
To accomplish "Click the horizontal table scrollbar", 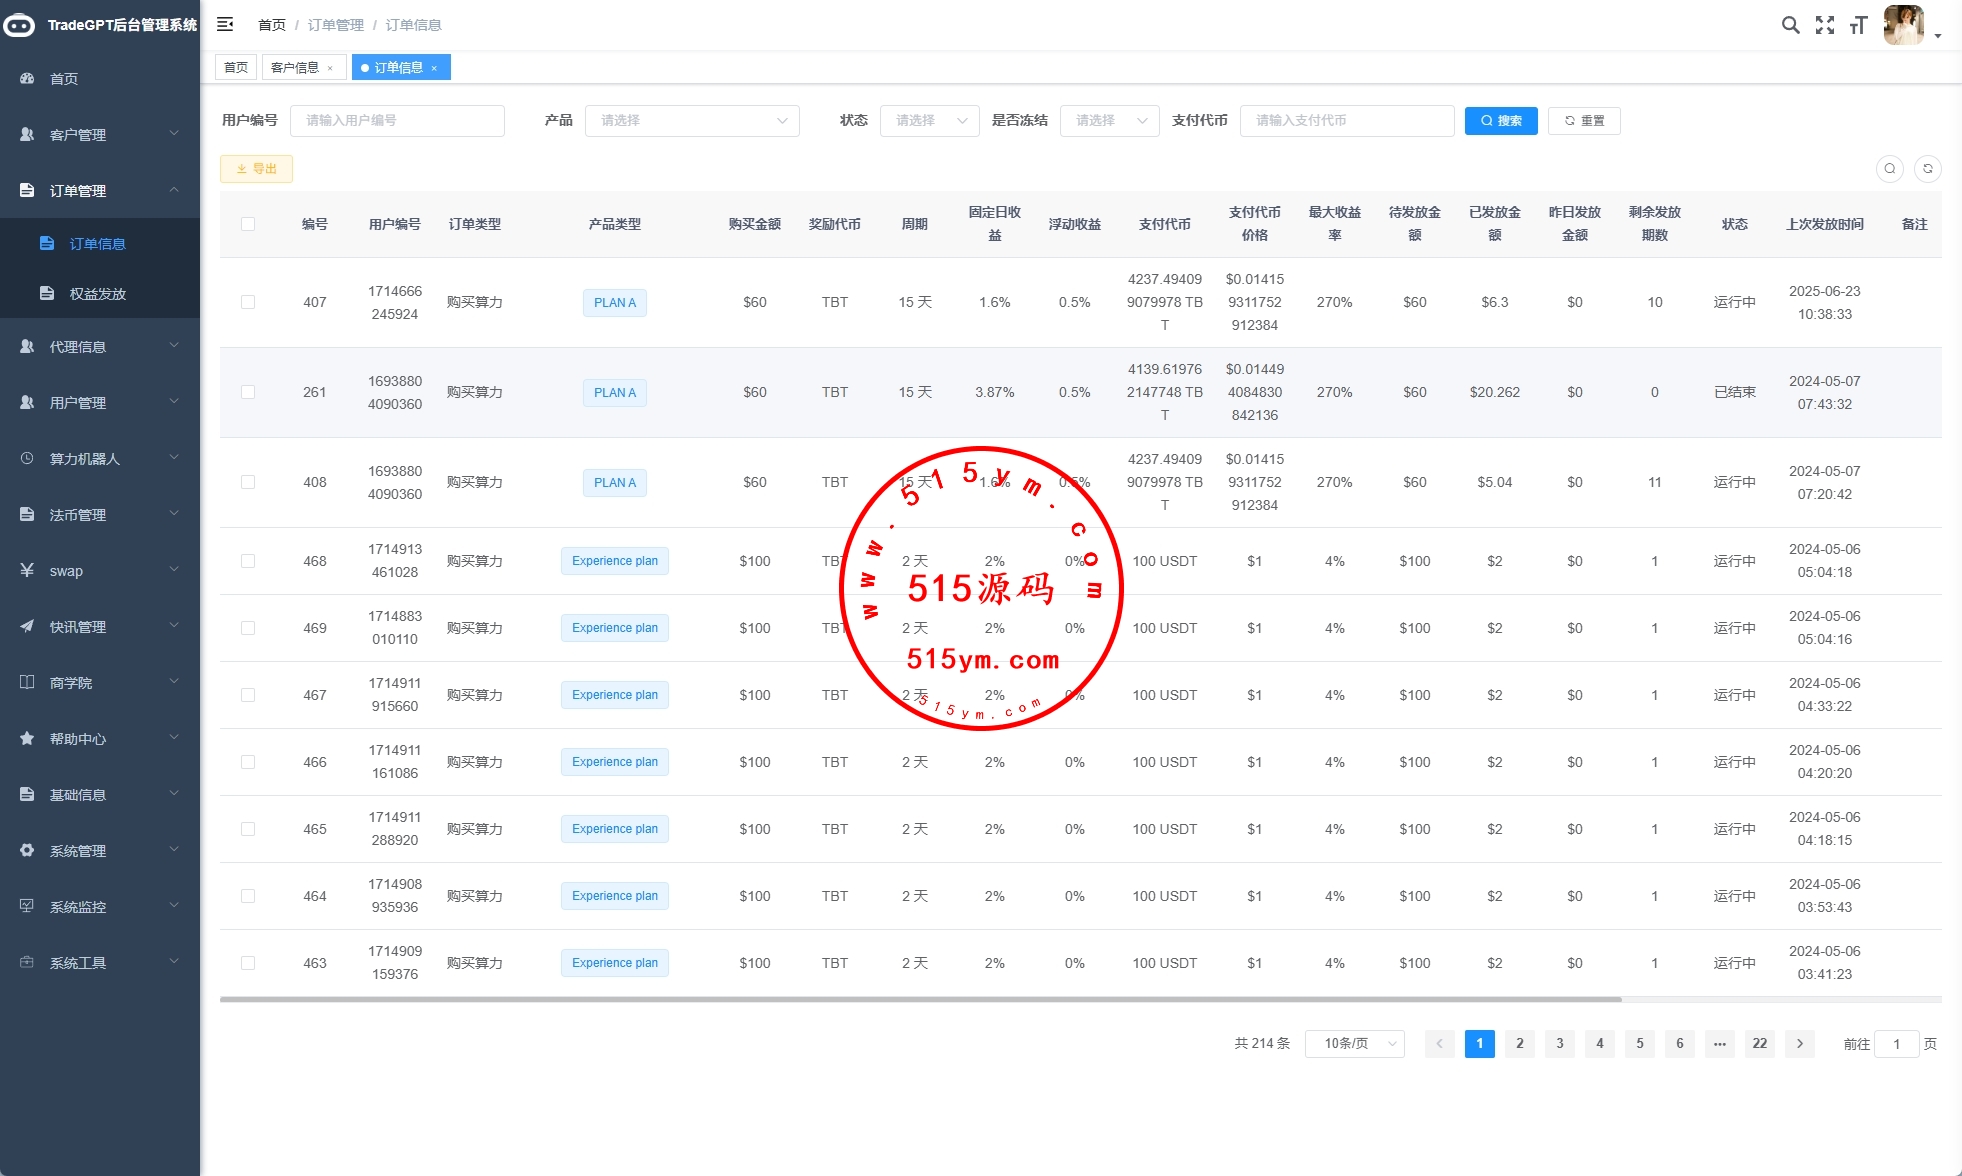I will [920, 999].
